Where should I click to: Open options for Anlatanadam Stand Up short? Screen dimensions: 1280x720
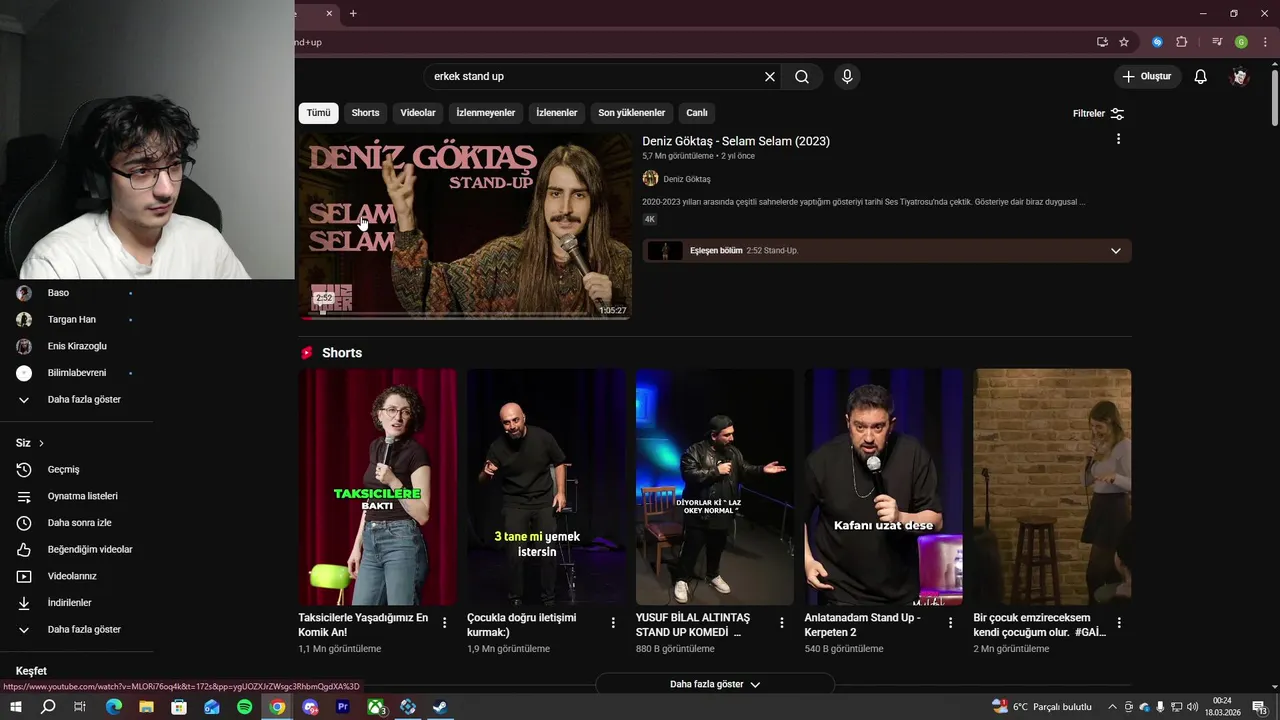tap(951, 623)
